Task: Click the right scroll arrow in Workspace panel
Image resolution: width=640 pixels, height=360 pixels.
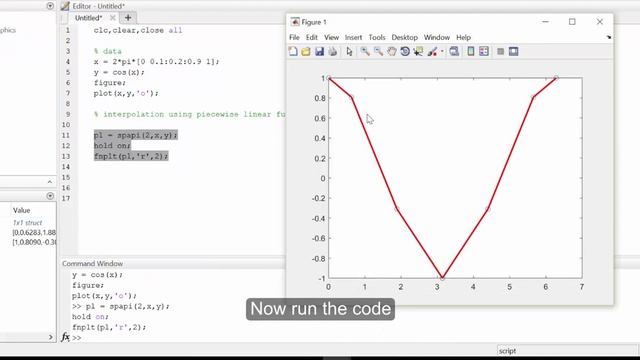Action: click(x=51, y=337)
